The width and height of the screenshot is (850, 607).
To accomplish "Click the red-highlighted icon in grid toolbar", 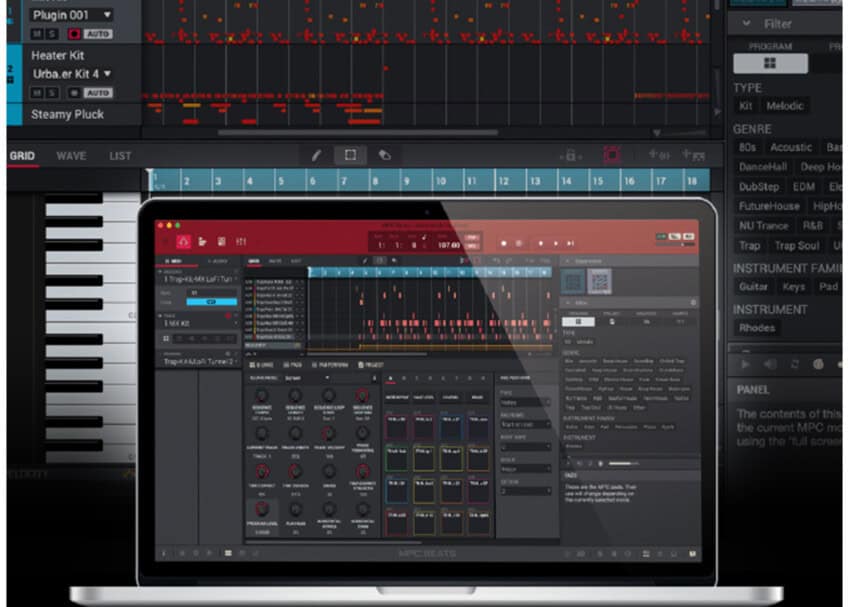I will pyautogui.click(x=612, y=155).
